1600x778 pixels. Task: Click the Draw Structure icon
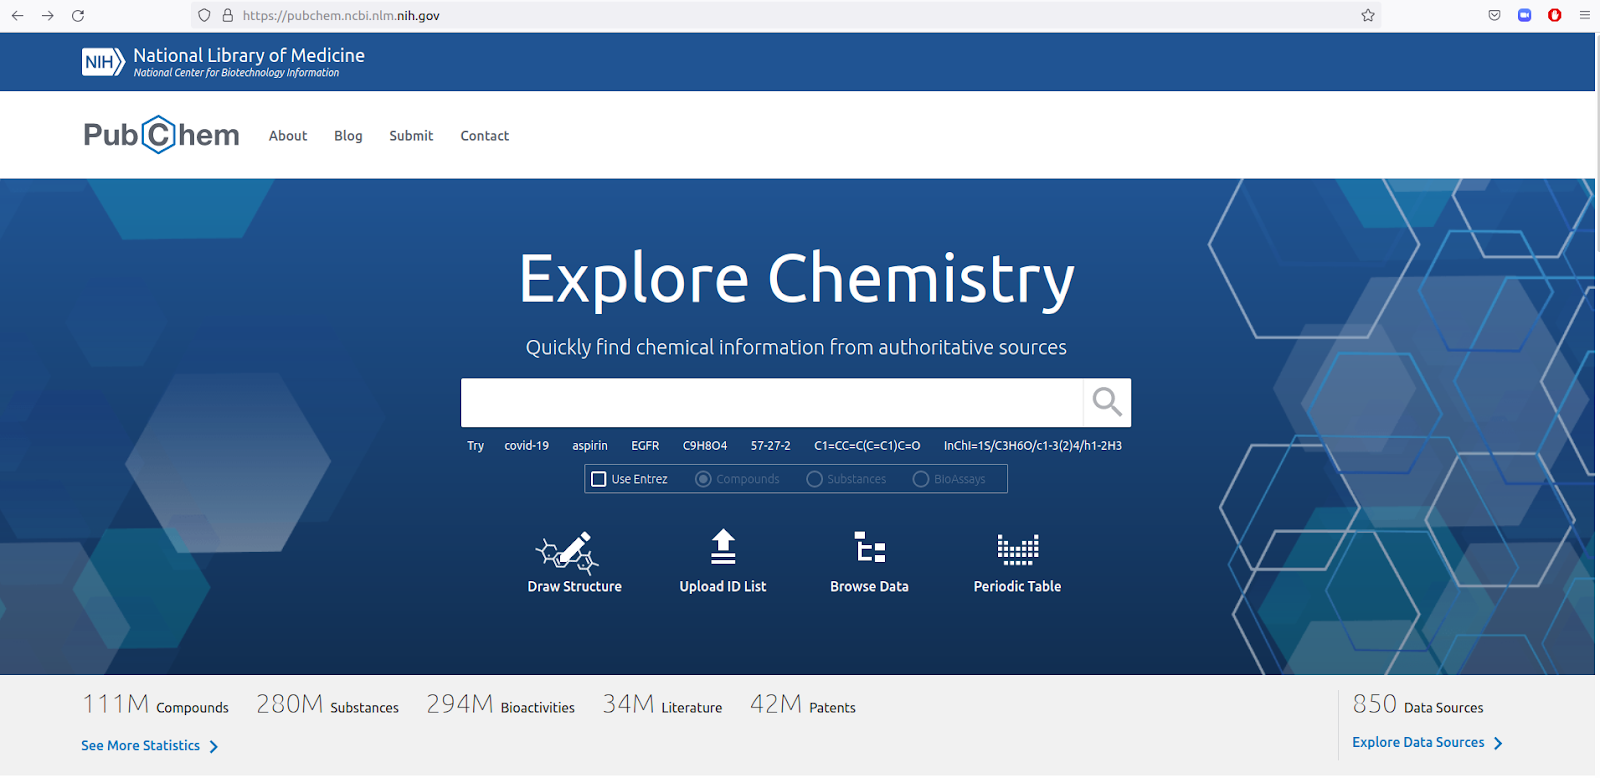[x=568, y=551]
